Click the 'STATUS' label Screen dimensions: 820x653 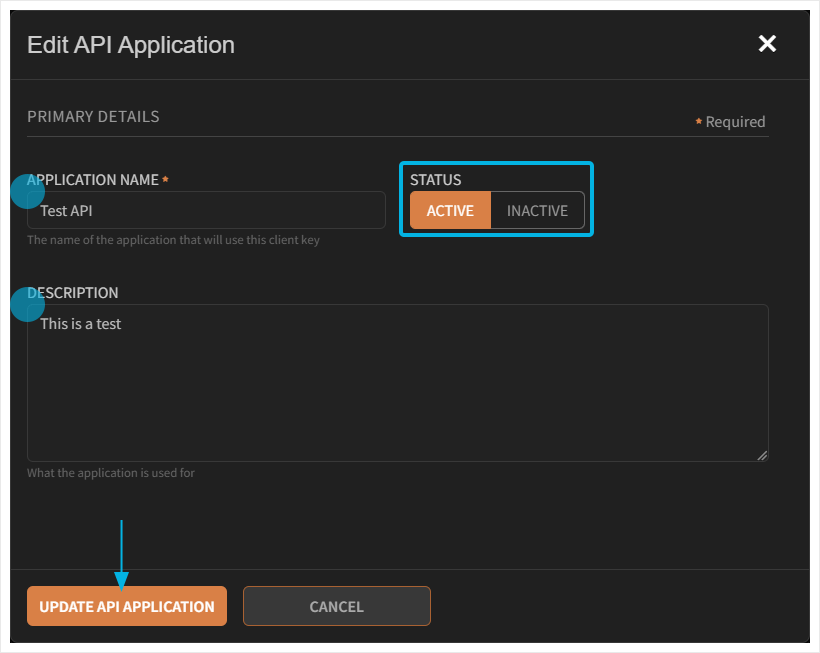436,180
